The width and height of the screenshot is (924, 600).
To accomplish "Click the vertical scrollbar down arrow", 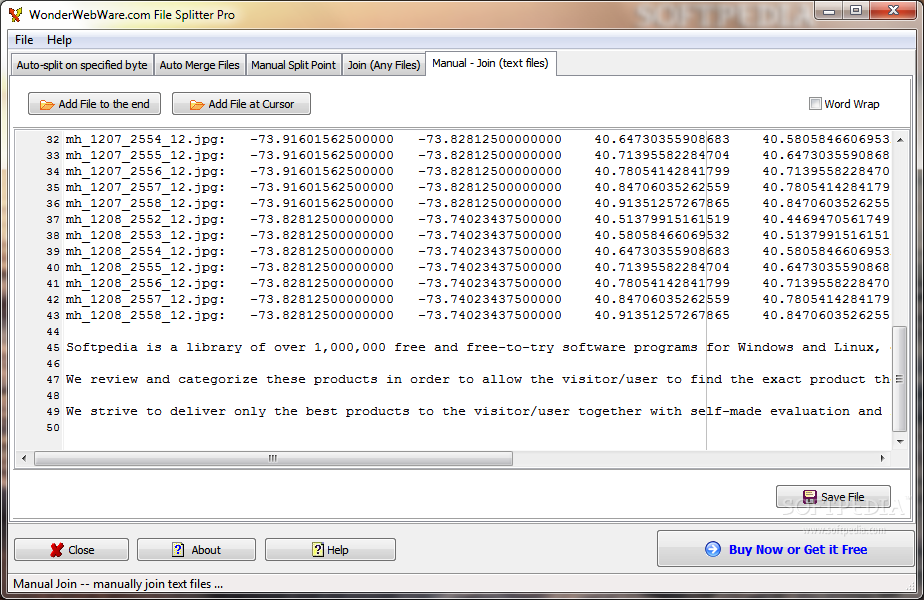I will click(x=900, y=441).
